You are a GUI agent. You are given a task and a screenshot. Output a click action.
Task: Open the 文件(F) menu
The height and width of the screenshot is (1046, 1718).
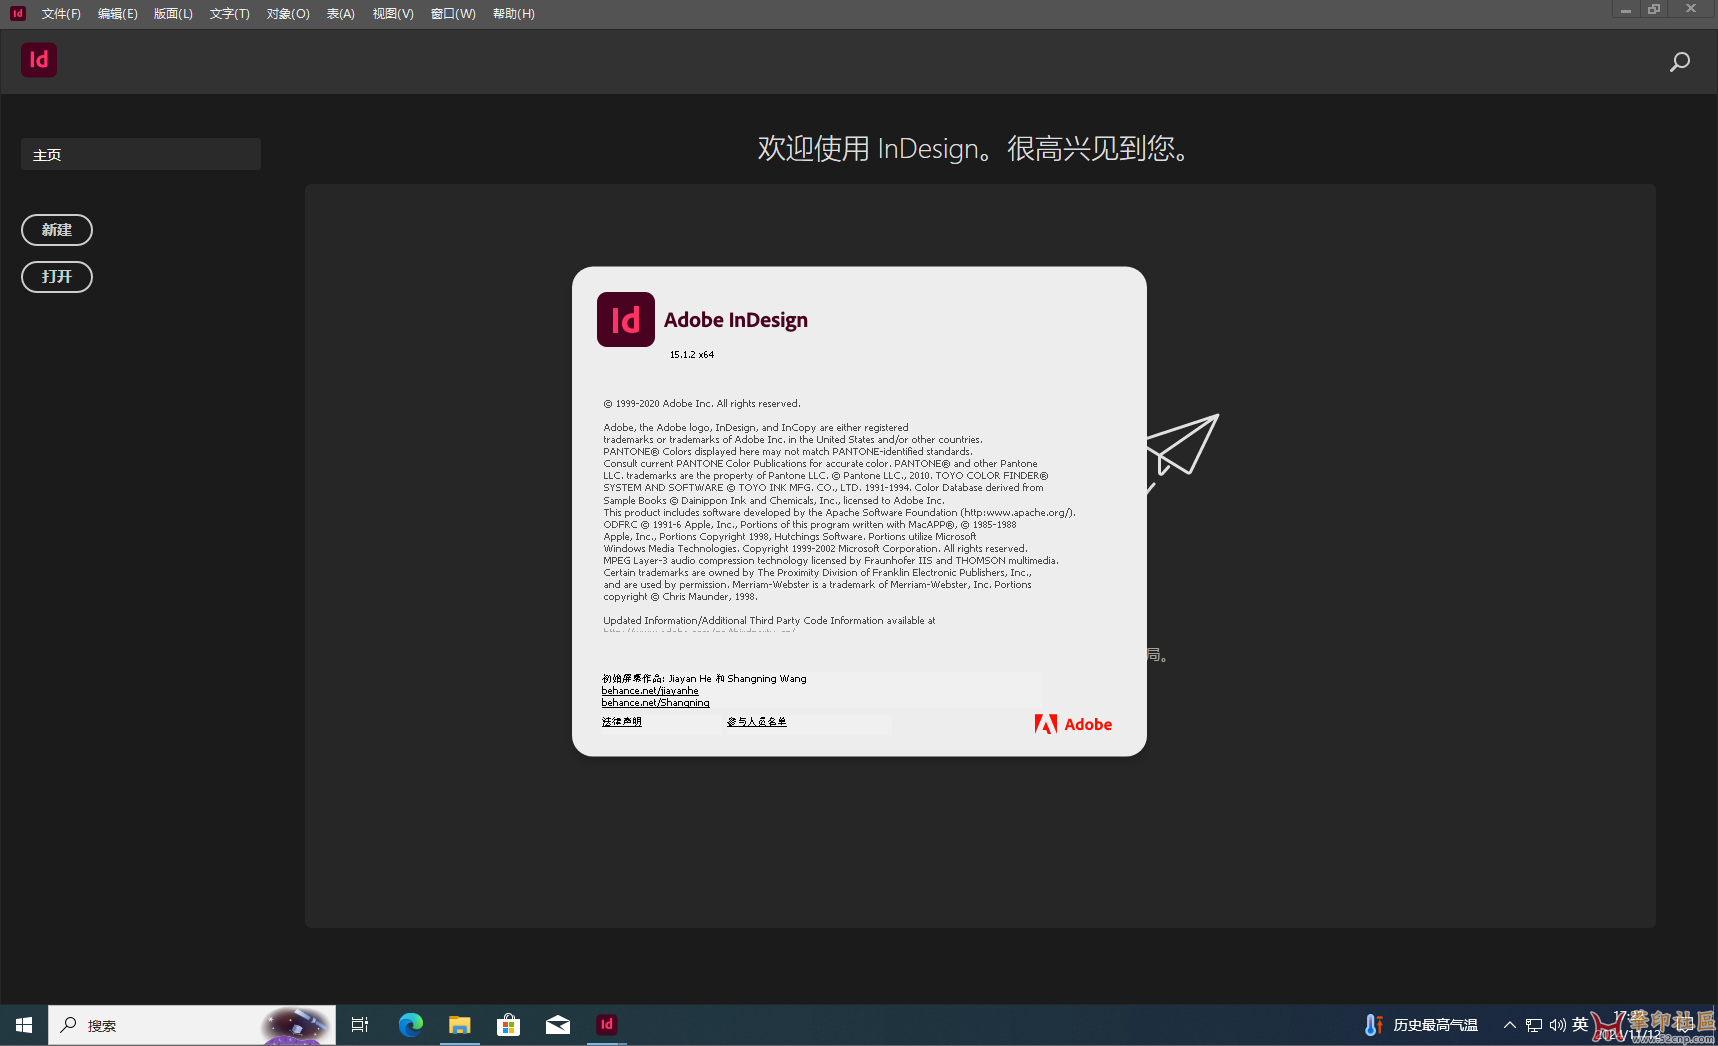(x=61, y=14)
